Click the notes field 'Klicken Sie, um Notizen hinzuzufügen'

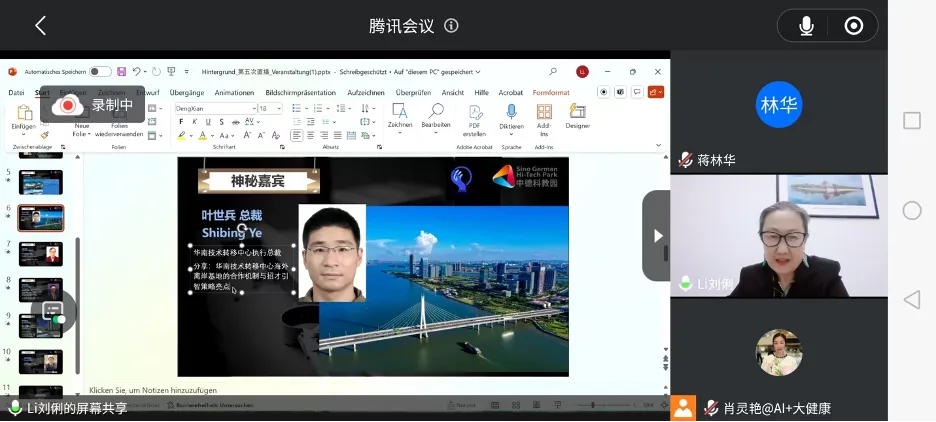click(153, 390)
